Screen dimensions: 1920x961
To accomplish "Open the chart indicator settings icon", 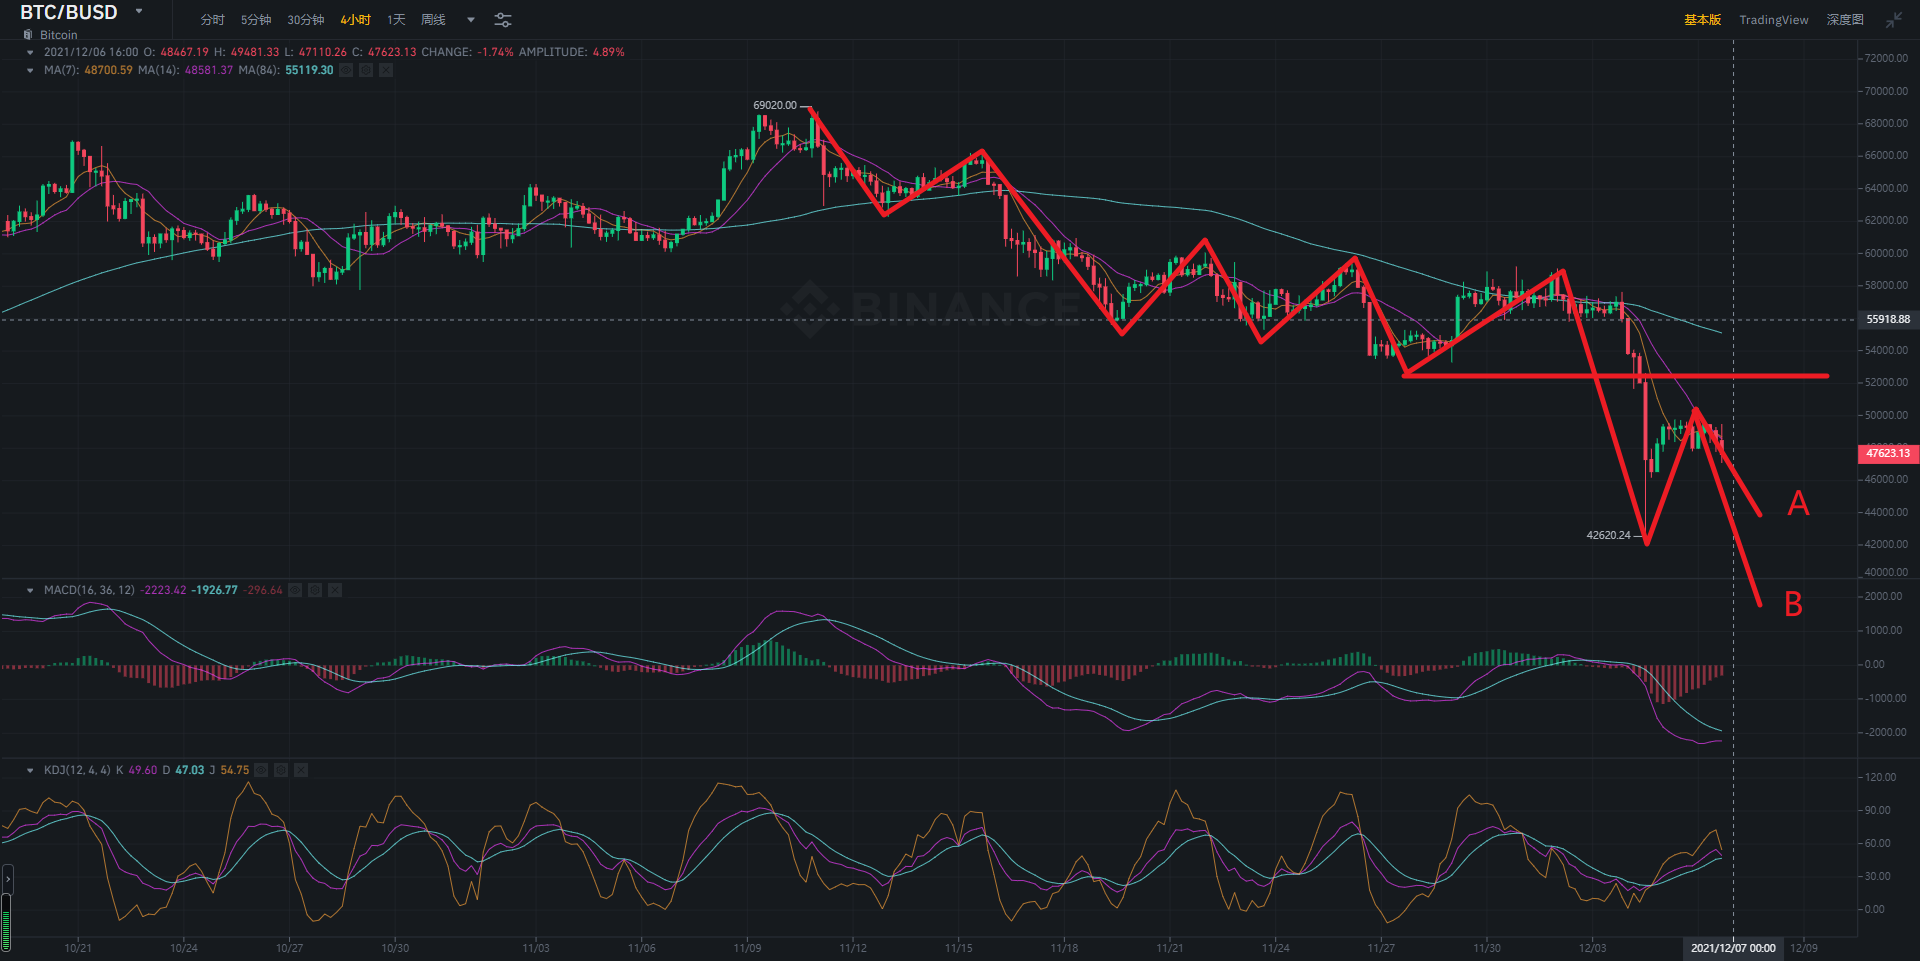I will (x=503, y=20).
